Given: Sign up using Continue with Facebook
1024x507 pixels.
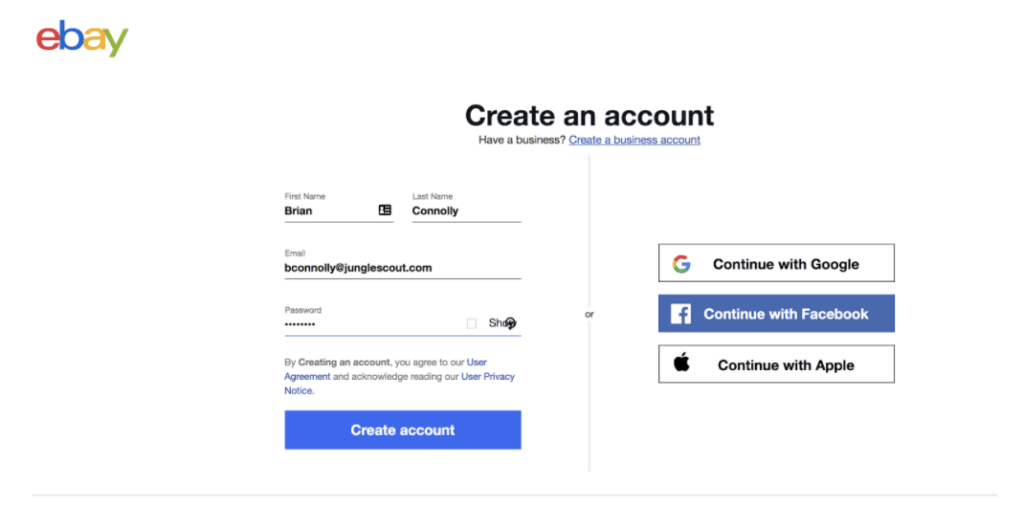Looking at the screenshot, I should [x=776, y=314].
